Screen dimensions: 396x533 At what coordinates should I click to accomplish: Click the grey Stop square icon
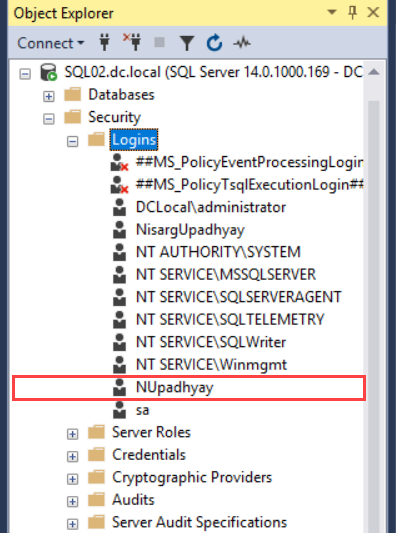(159, 43)
